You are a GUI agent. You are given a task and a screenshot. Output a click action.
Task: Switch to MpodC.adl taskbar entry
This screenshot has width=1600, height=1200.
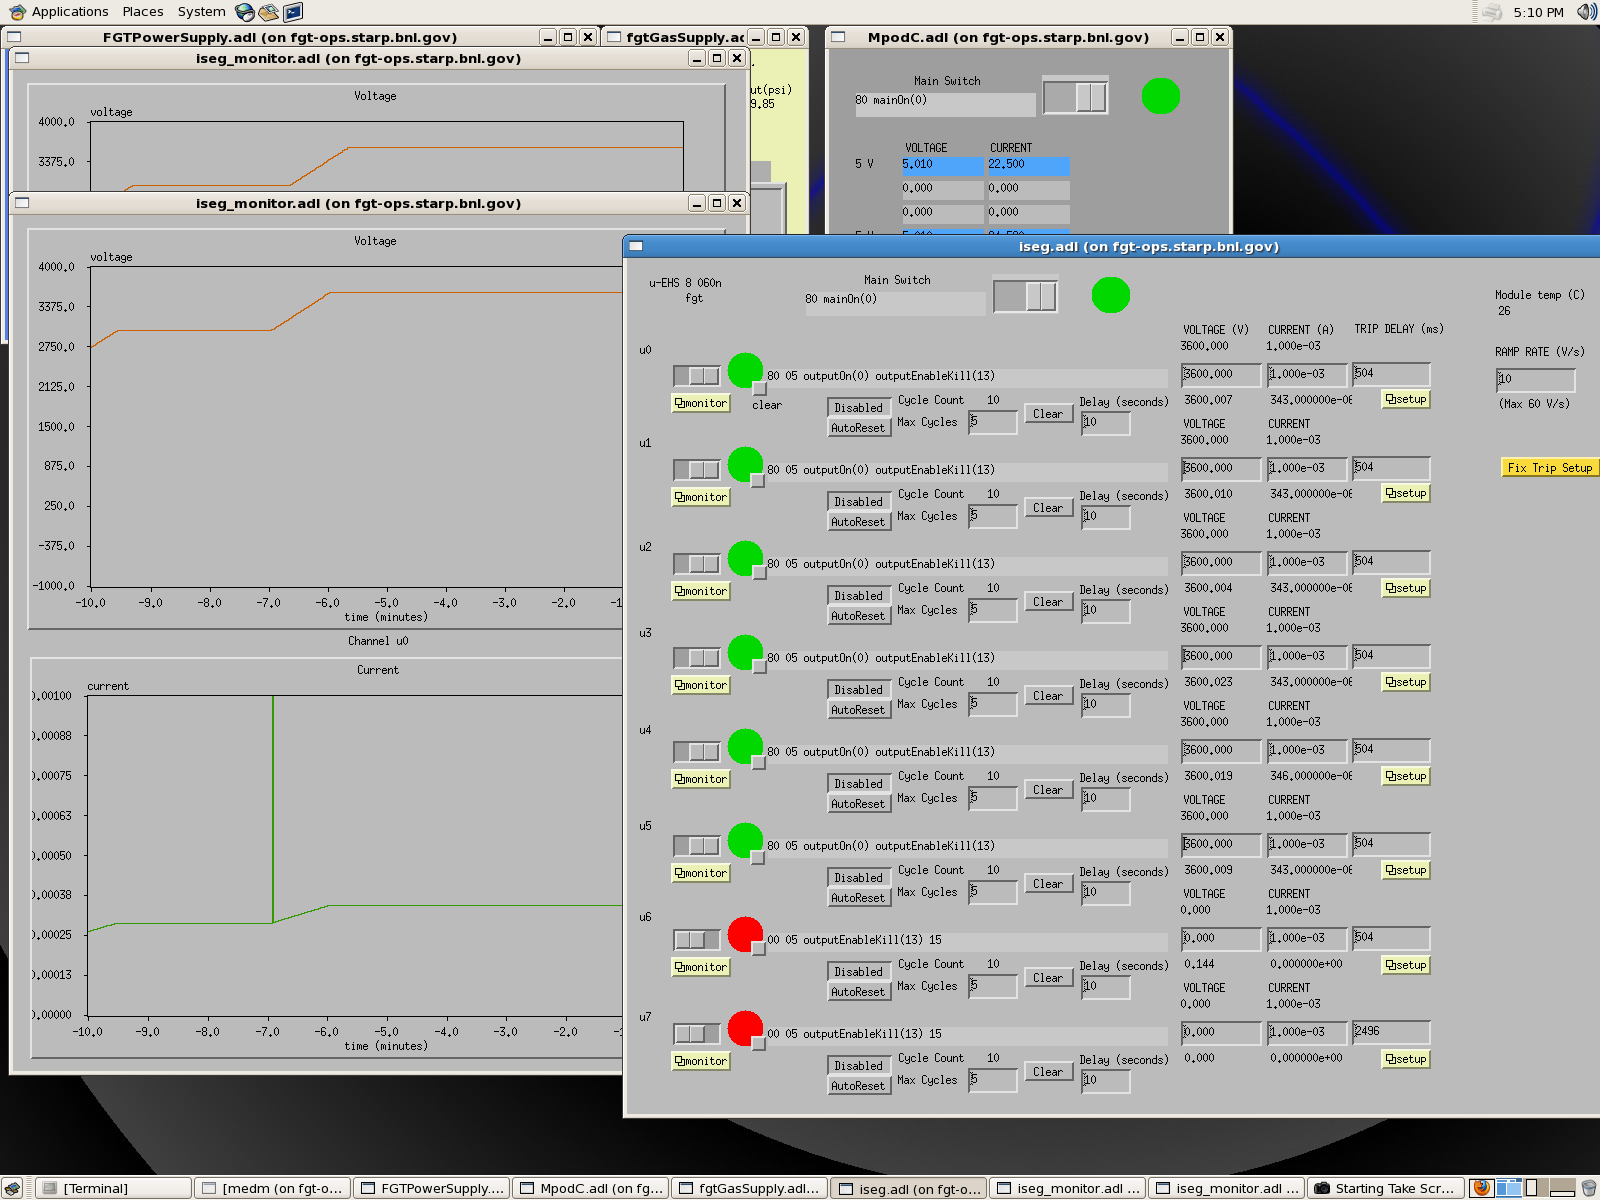pyautogui.click(x=591, y=1188)
